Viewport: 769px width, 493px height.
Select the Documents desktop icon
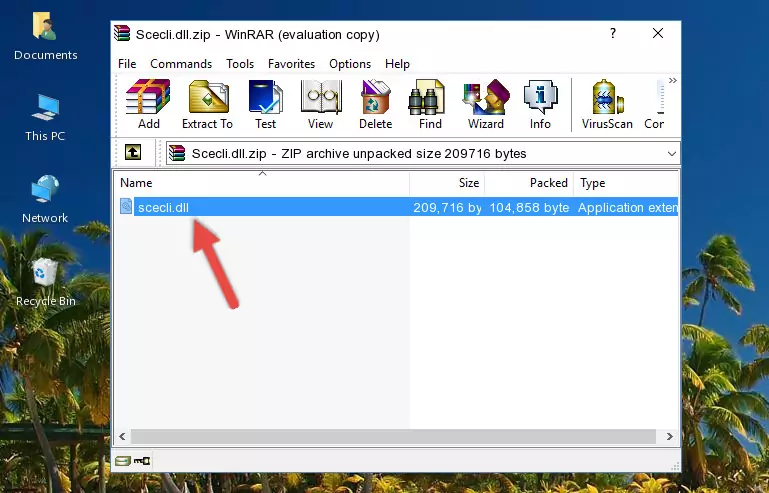(45, 37)
